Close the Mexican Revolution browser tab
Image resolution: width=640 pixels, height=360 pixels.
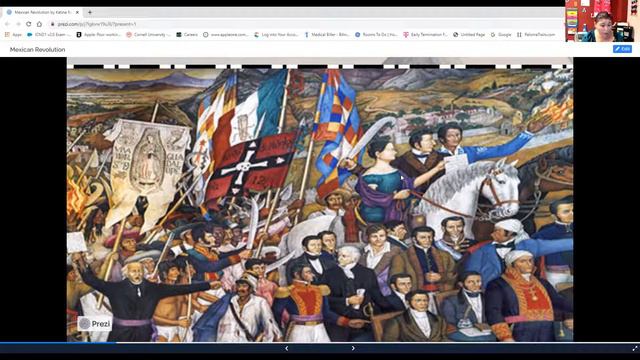pyautogui.click(x=77, y=12)
